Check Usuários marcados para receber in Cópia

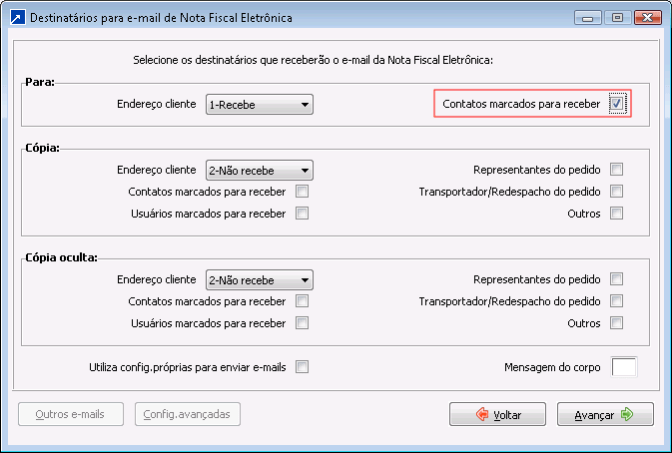[302, 213]
